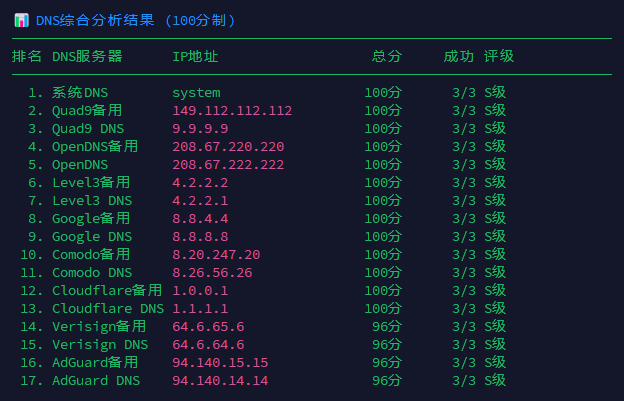Select the "Quad9 DNS" server name
Viewport: 624px width, 401px height.
click(x=88, y=129)
